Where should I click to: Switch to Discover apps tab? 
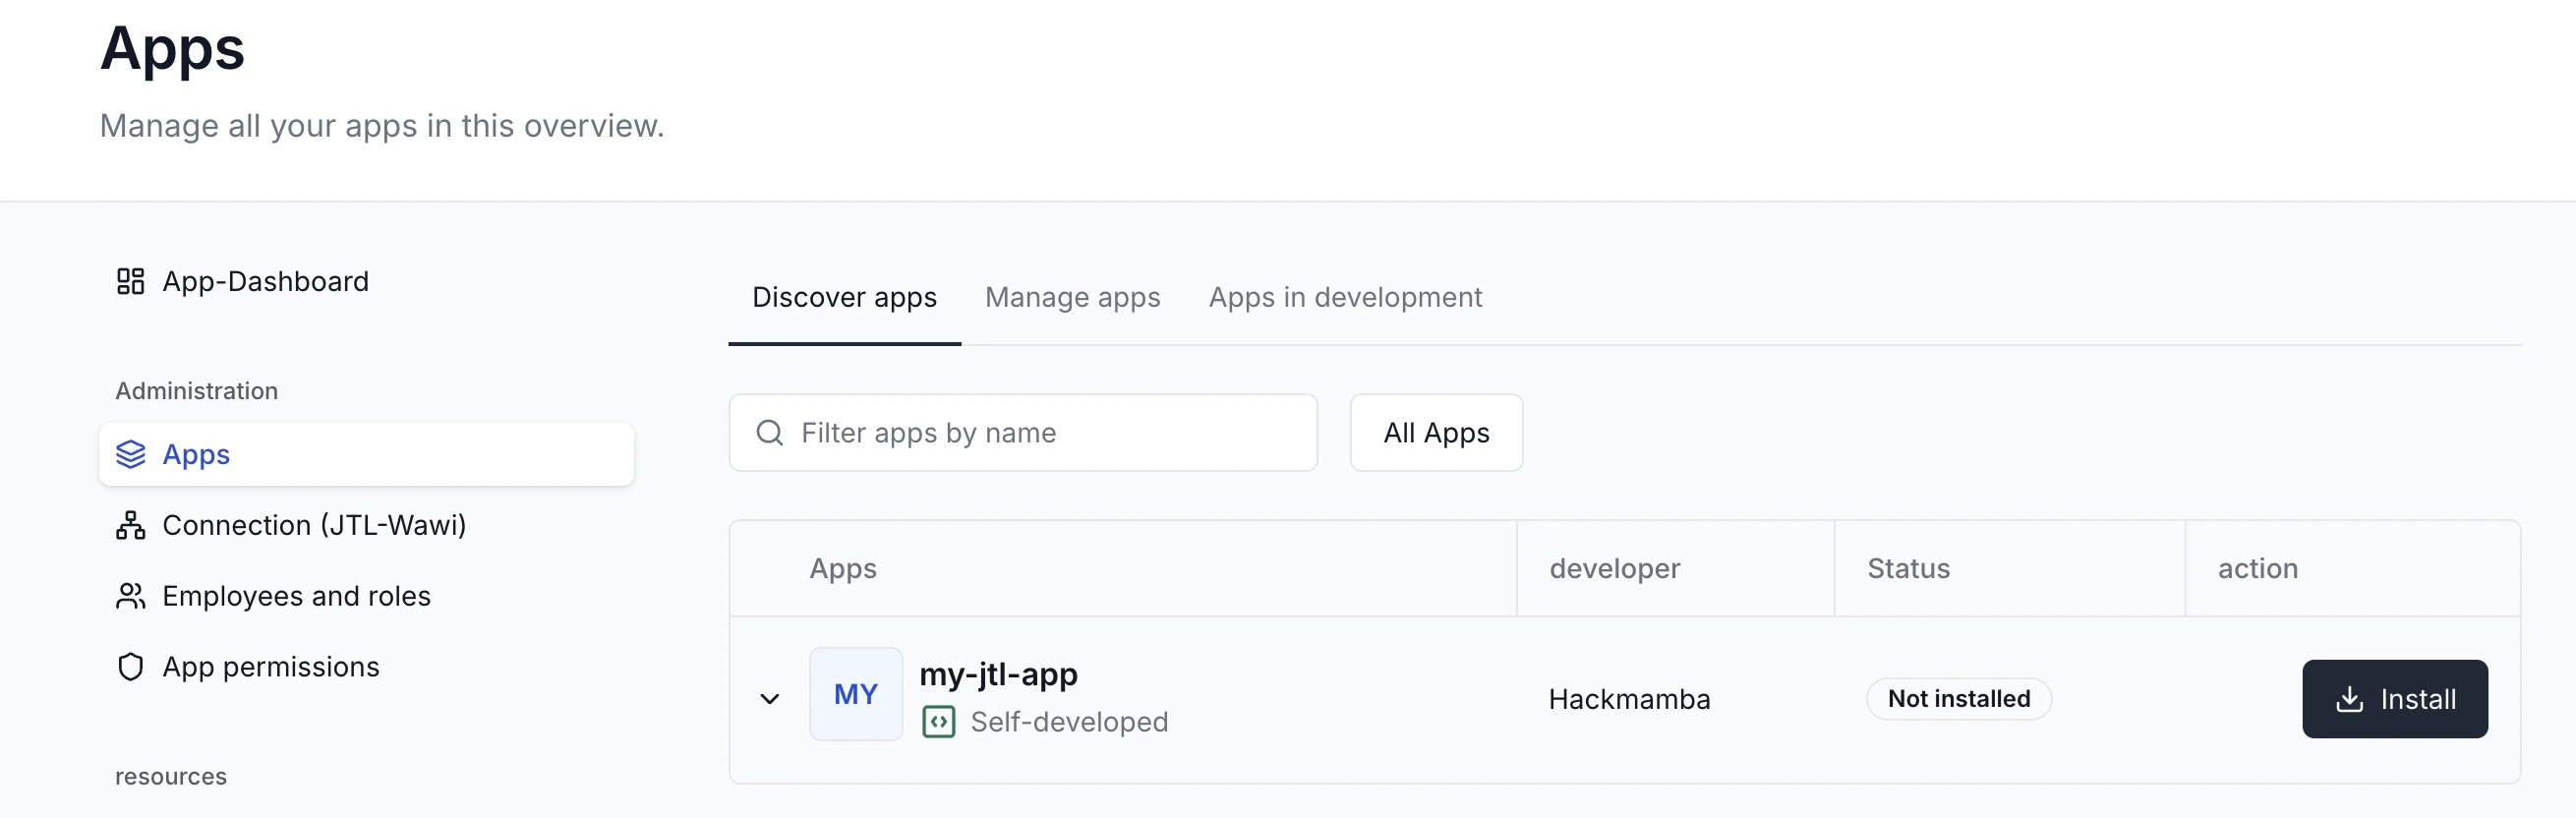coord(844,298)
